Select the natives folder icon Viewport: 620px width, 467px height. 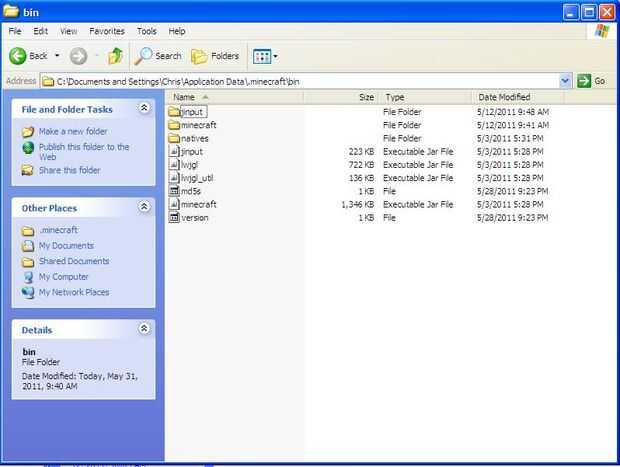[x=174, y=138]
